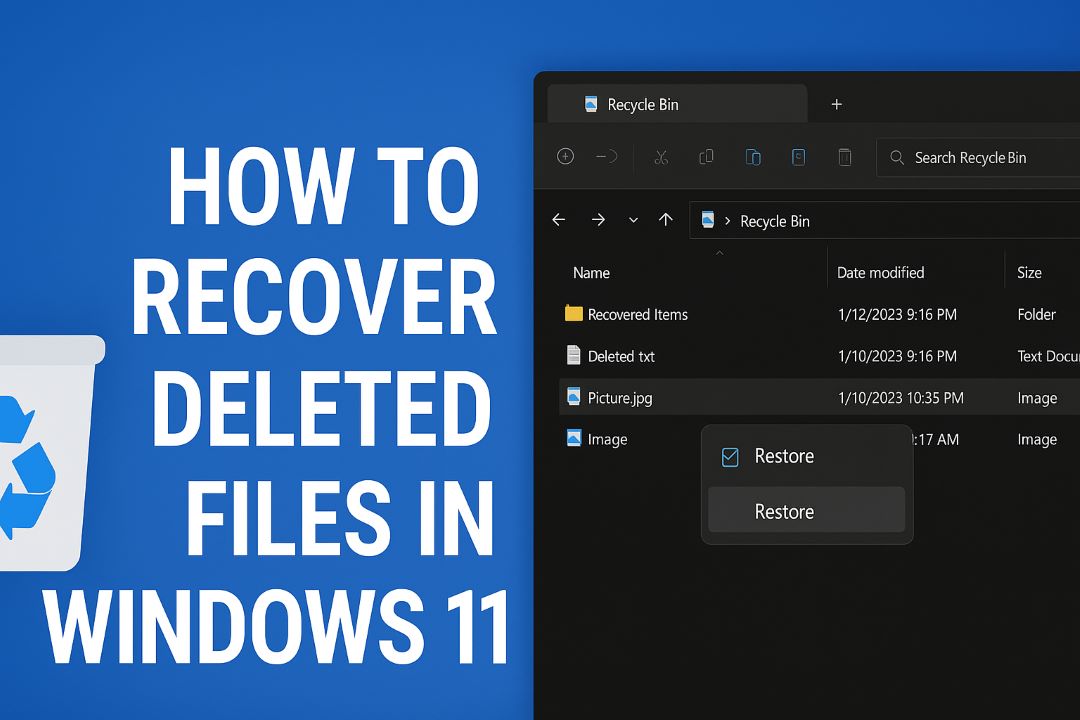Click the Copy icon

point(706,157)
